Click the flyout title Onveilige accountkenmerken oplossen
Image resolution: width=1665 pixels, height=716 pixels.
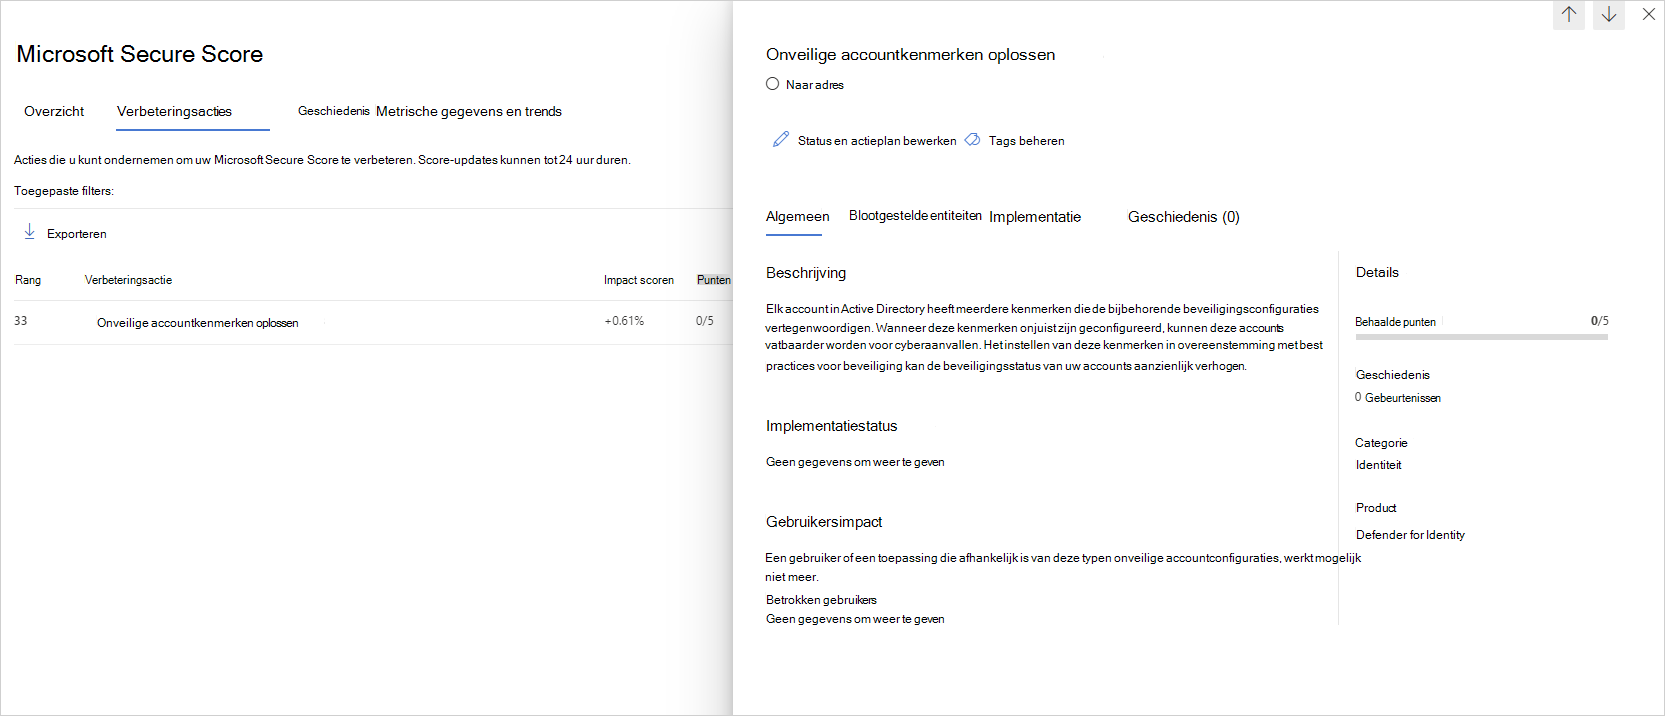click(x=910, y=55)
